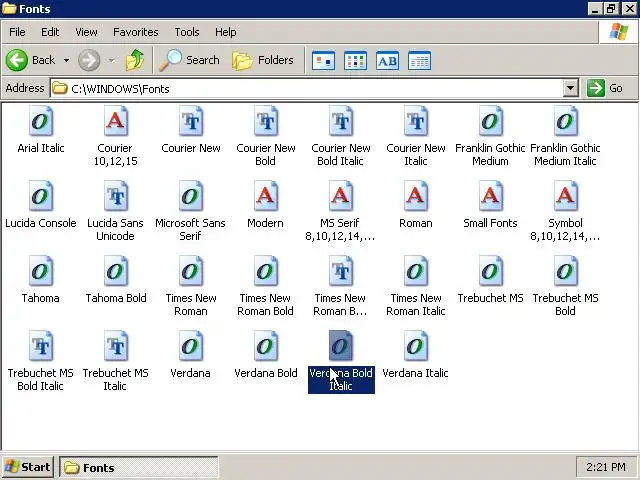Select the Courier New Bold Italic icon

coord(341,121)
